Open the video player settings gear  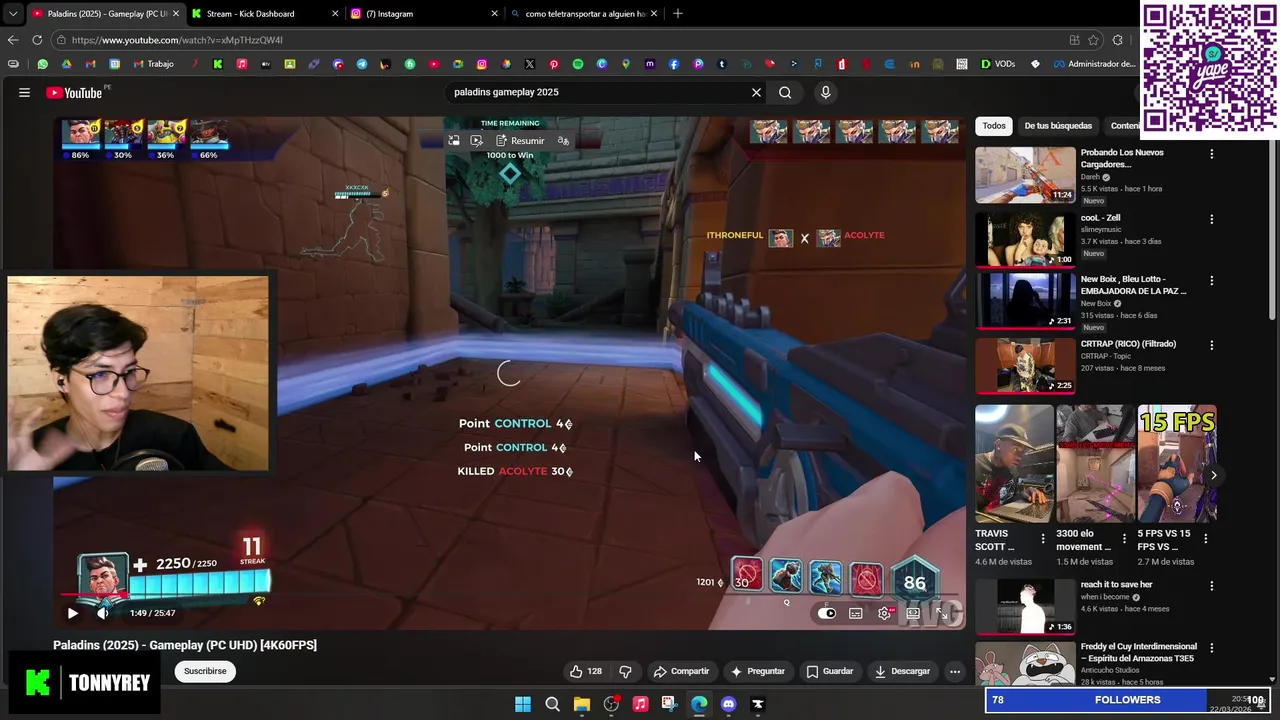(884, 613)
